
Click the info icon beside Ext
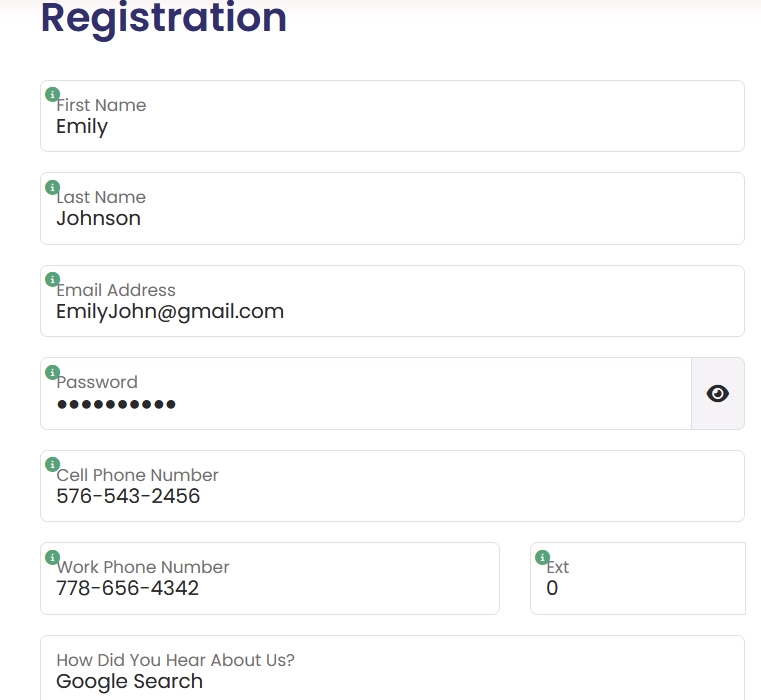(542, 557)
